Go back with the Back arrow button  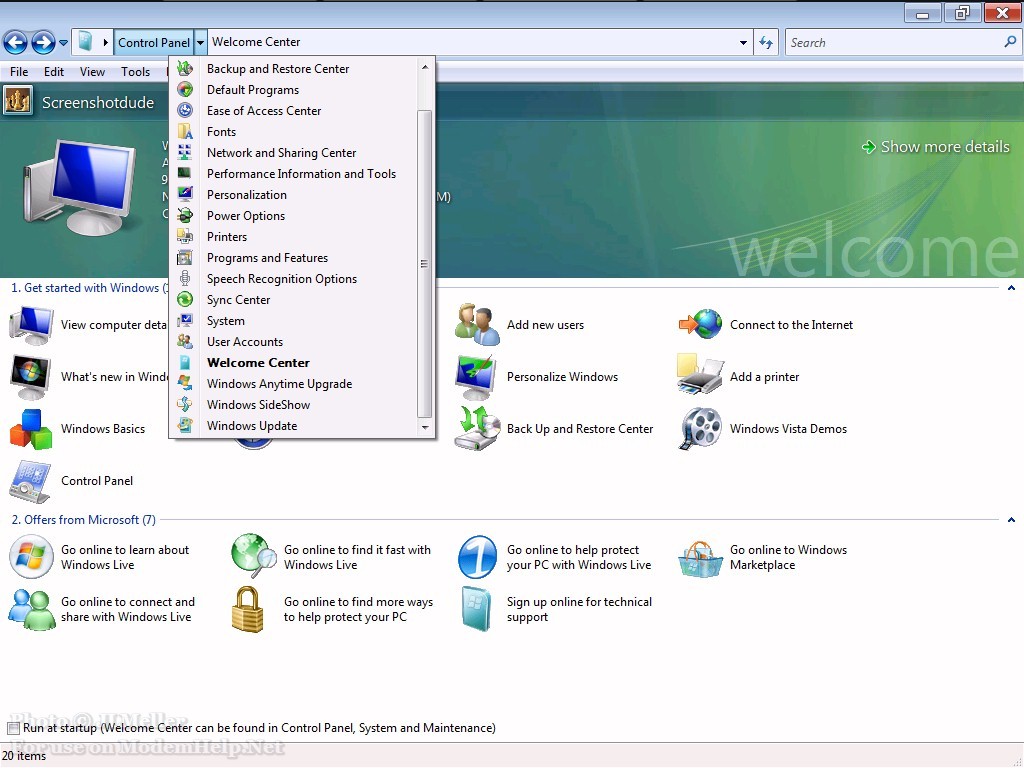pos(16,43)
